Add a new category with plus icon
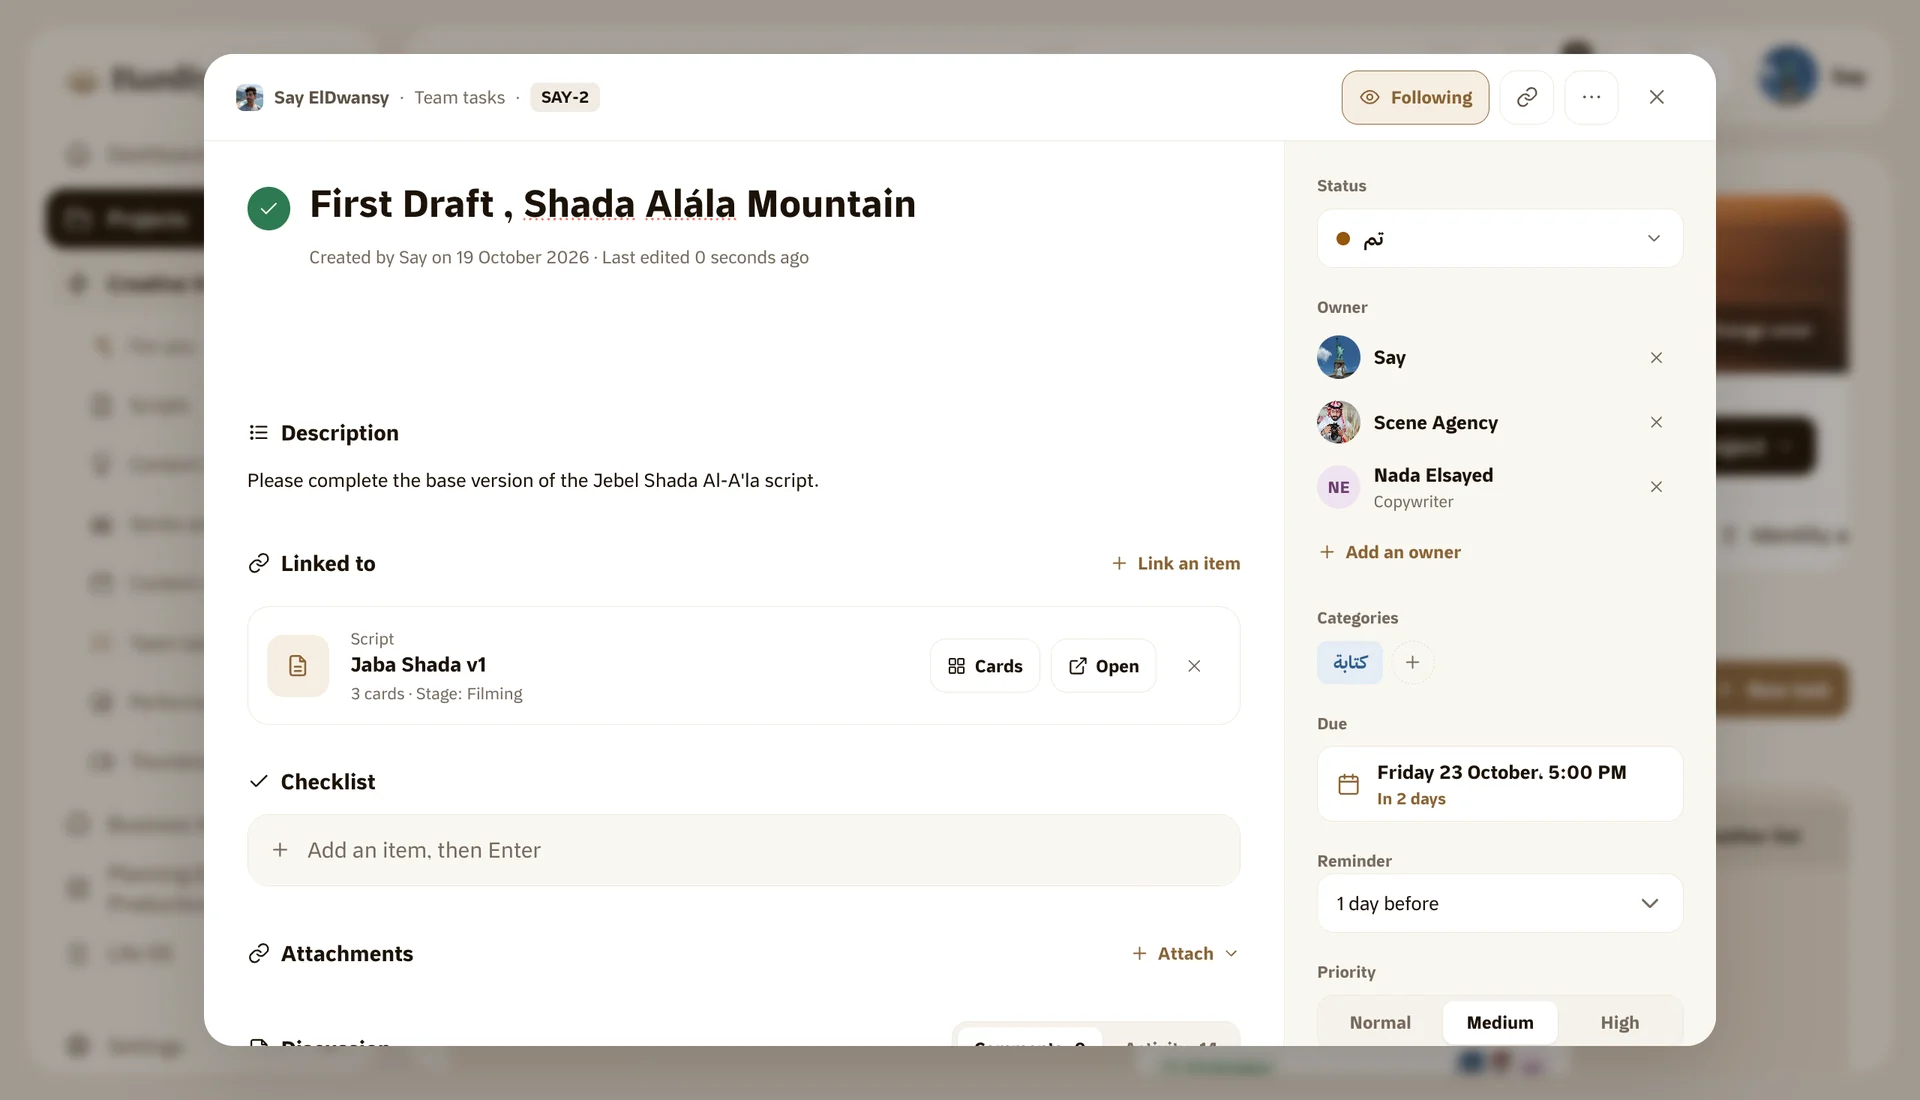This screenshot has height=1100, width=1920. 1412,662
